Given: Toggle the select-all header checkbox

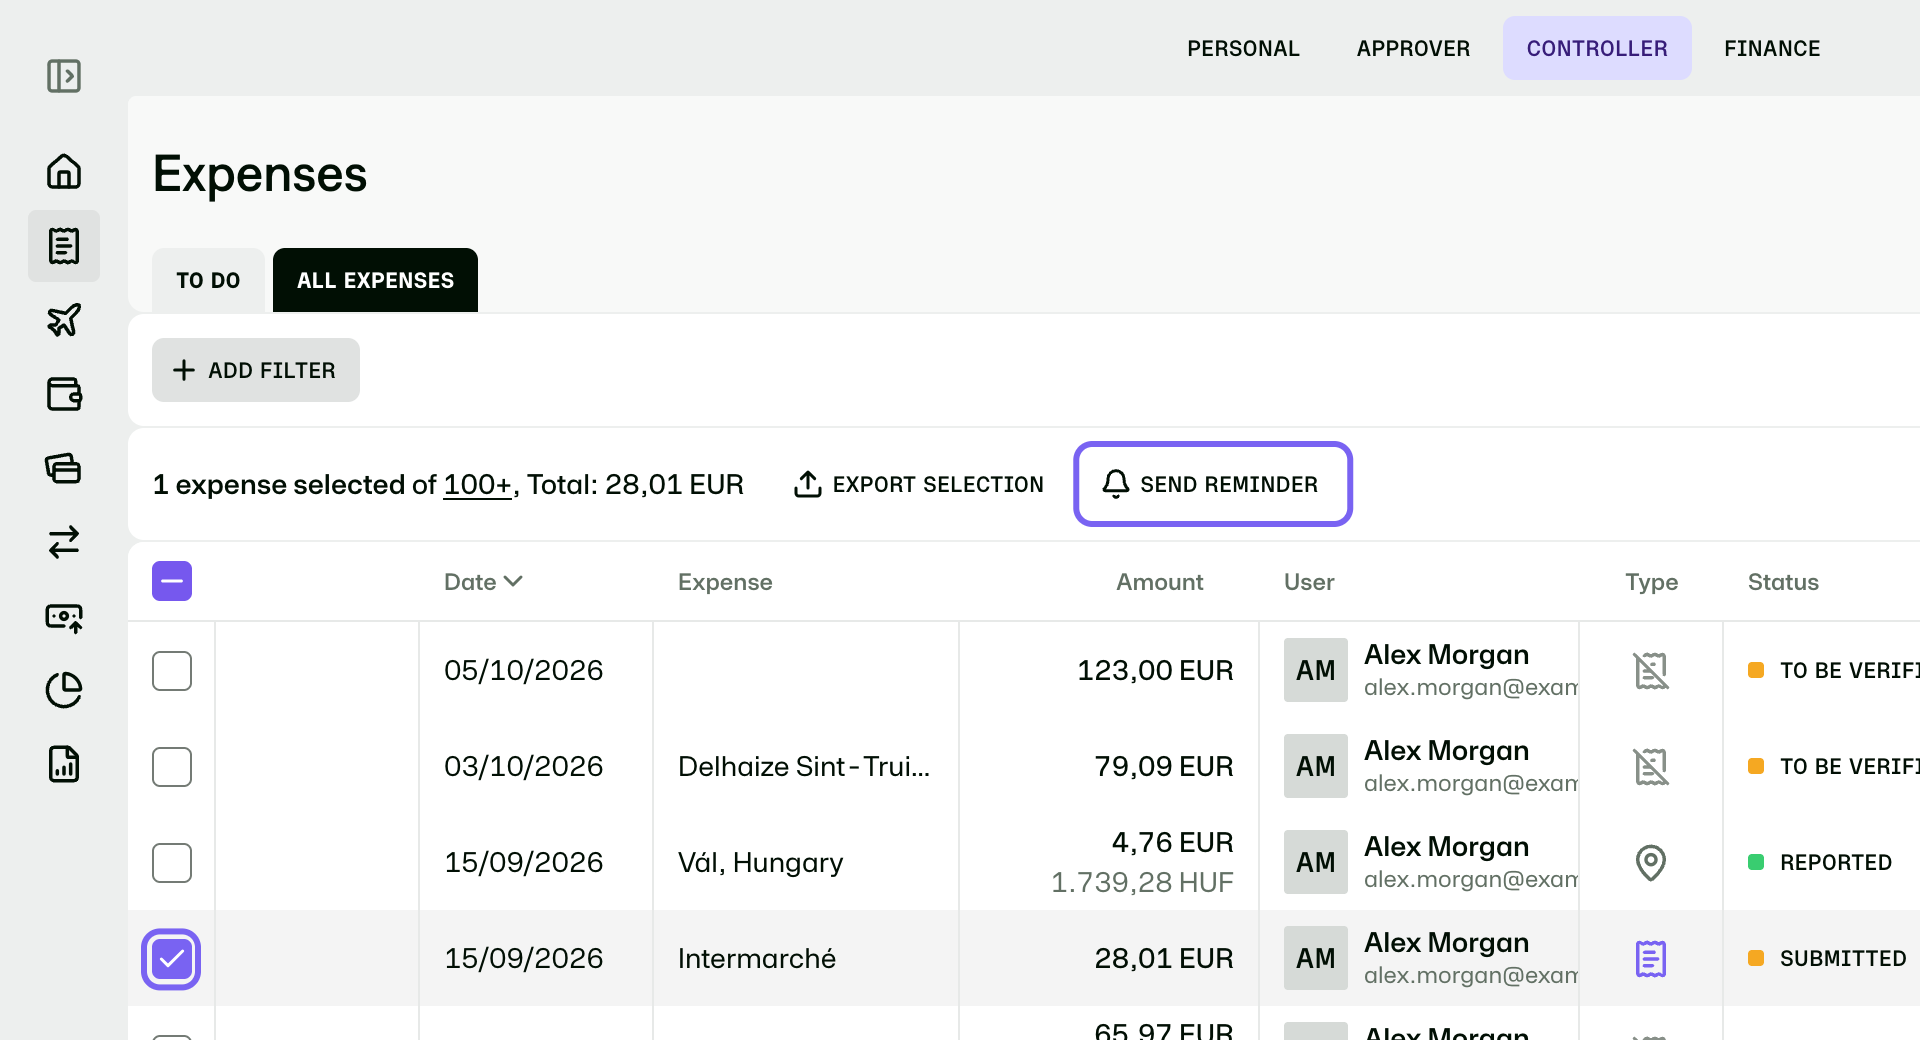Looking at the screenshot, I should coord(172,581).
